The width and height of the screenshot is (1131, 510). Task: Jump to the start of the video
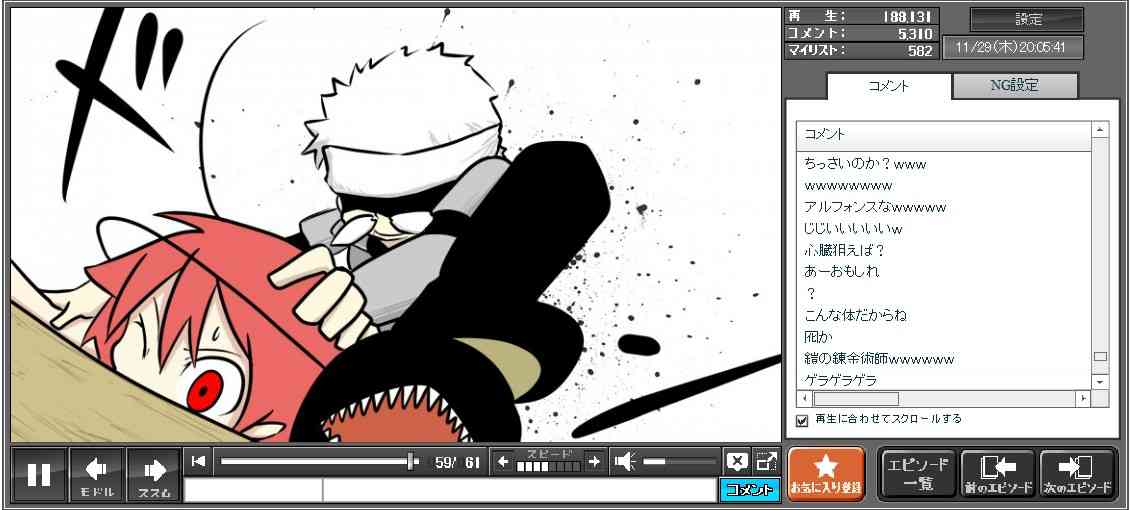pos(199,461)
